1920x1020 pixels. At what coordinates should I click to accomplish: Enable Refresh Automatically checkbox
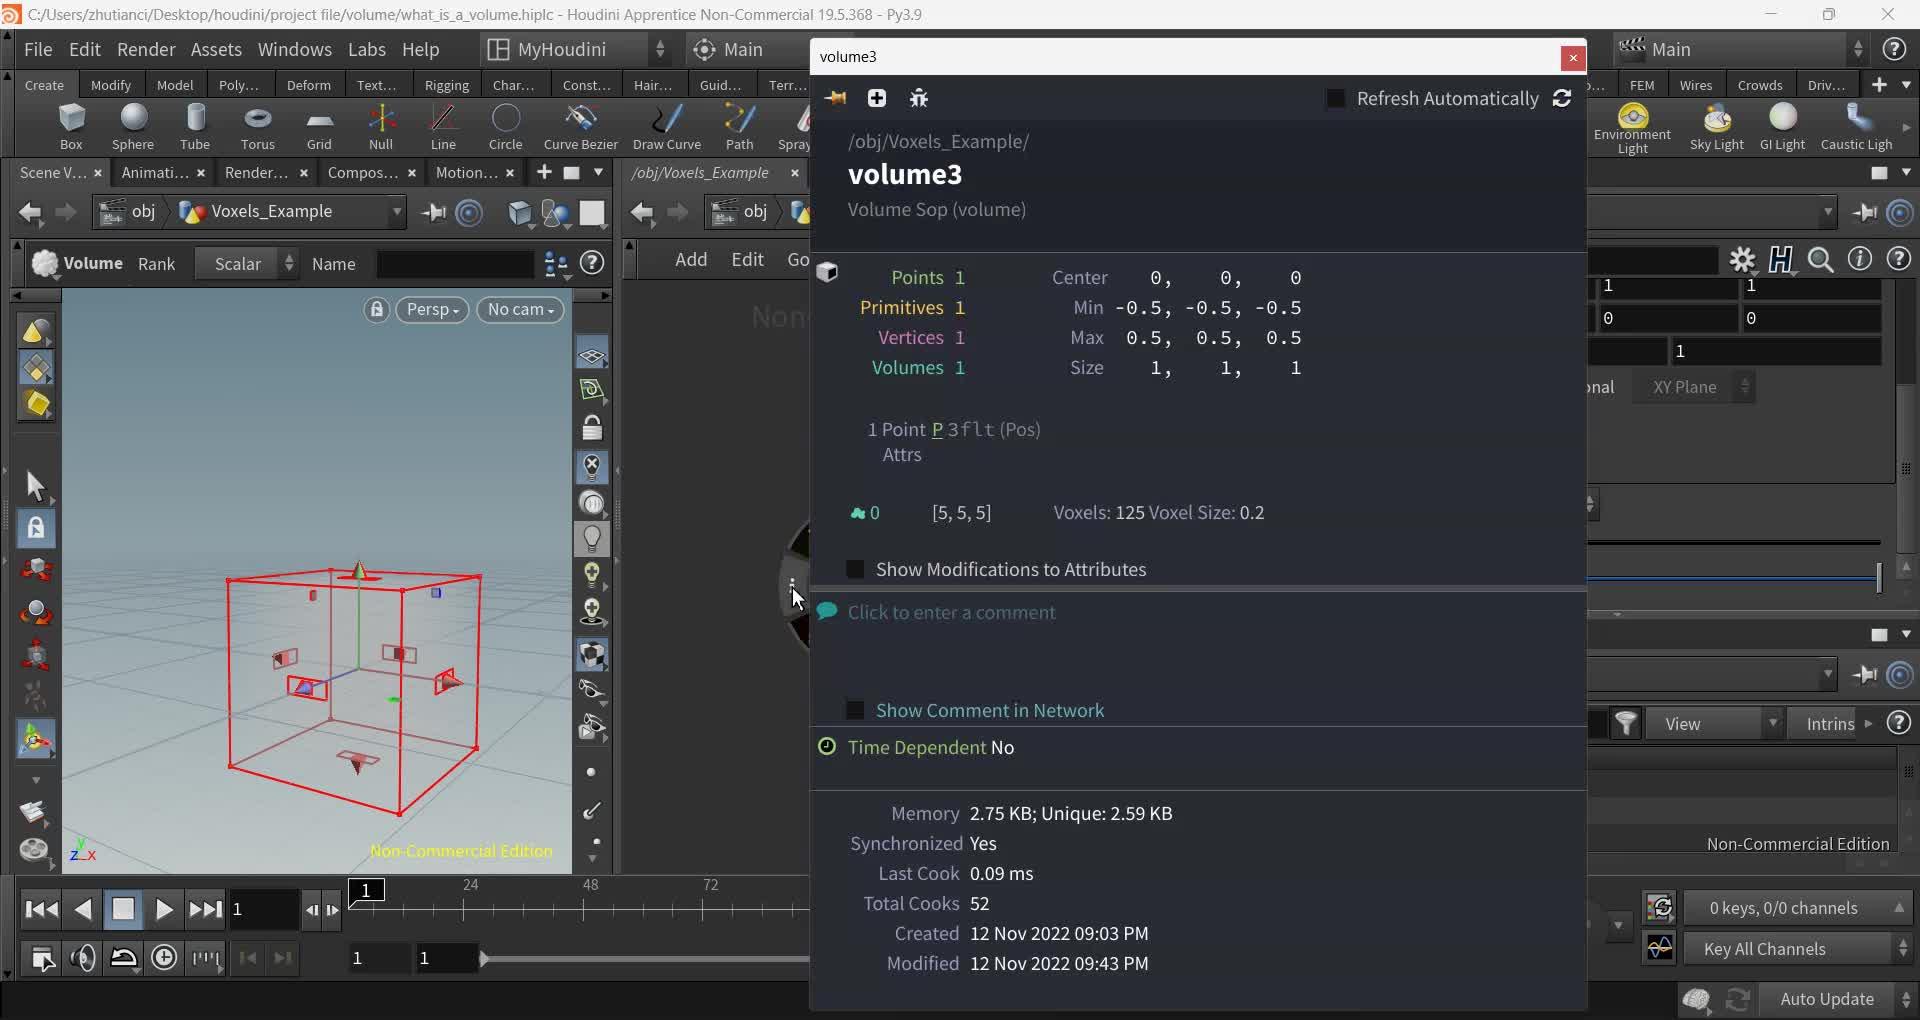point(1335,98)
